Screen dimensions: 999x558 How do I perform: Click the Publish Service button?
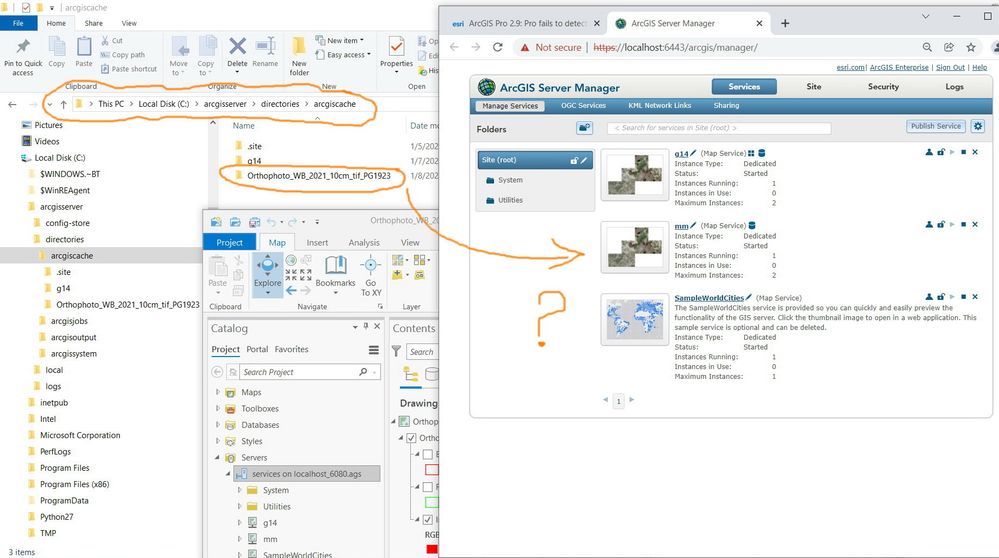(x=935, y=126)
